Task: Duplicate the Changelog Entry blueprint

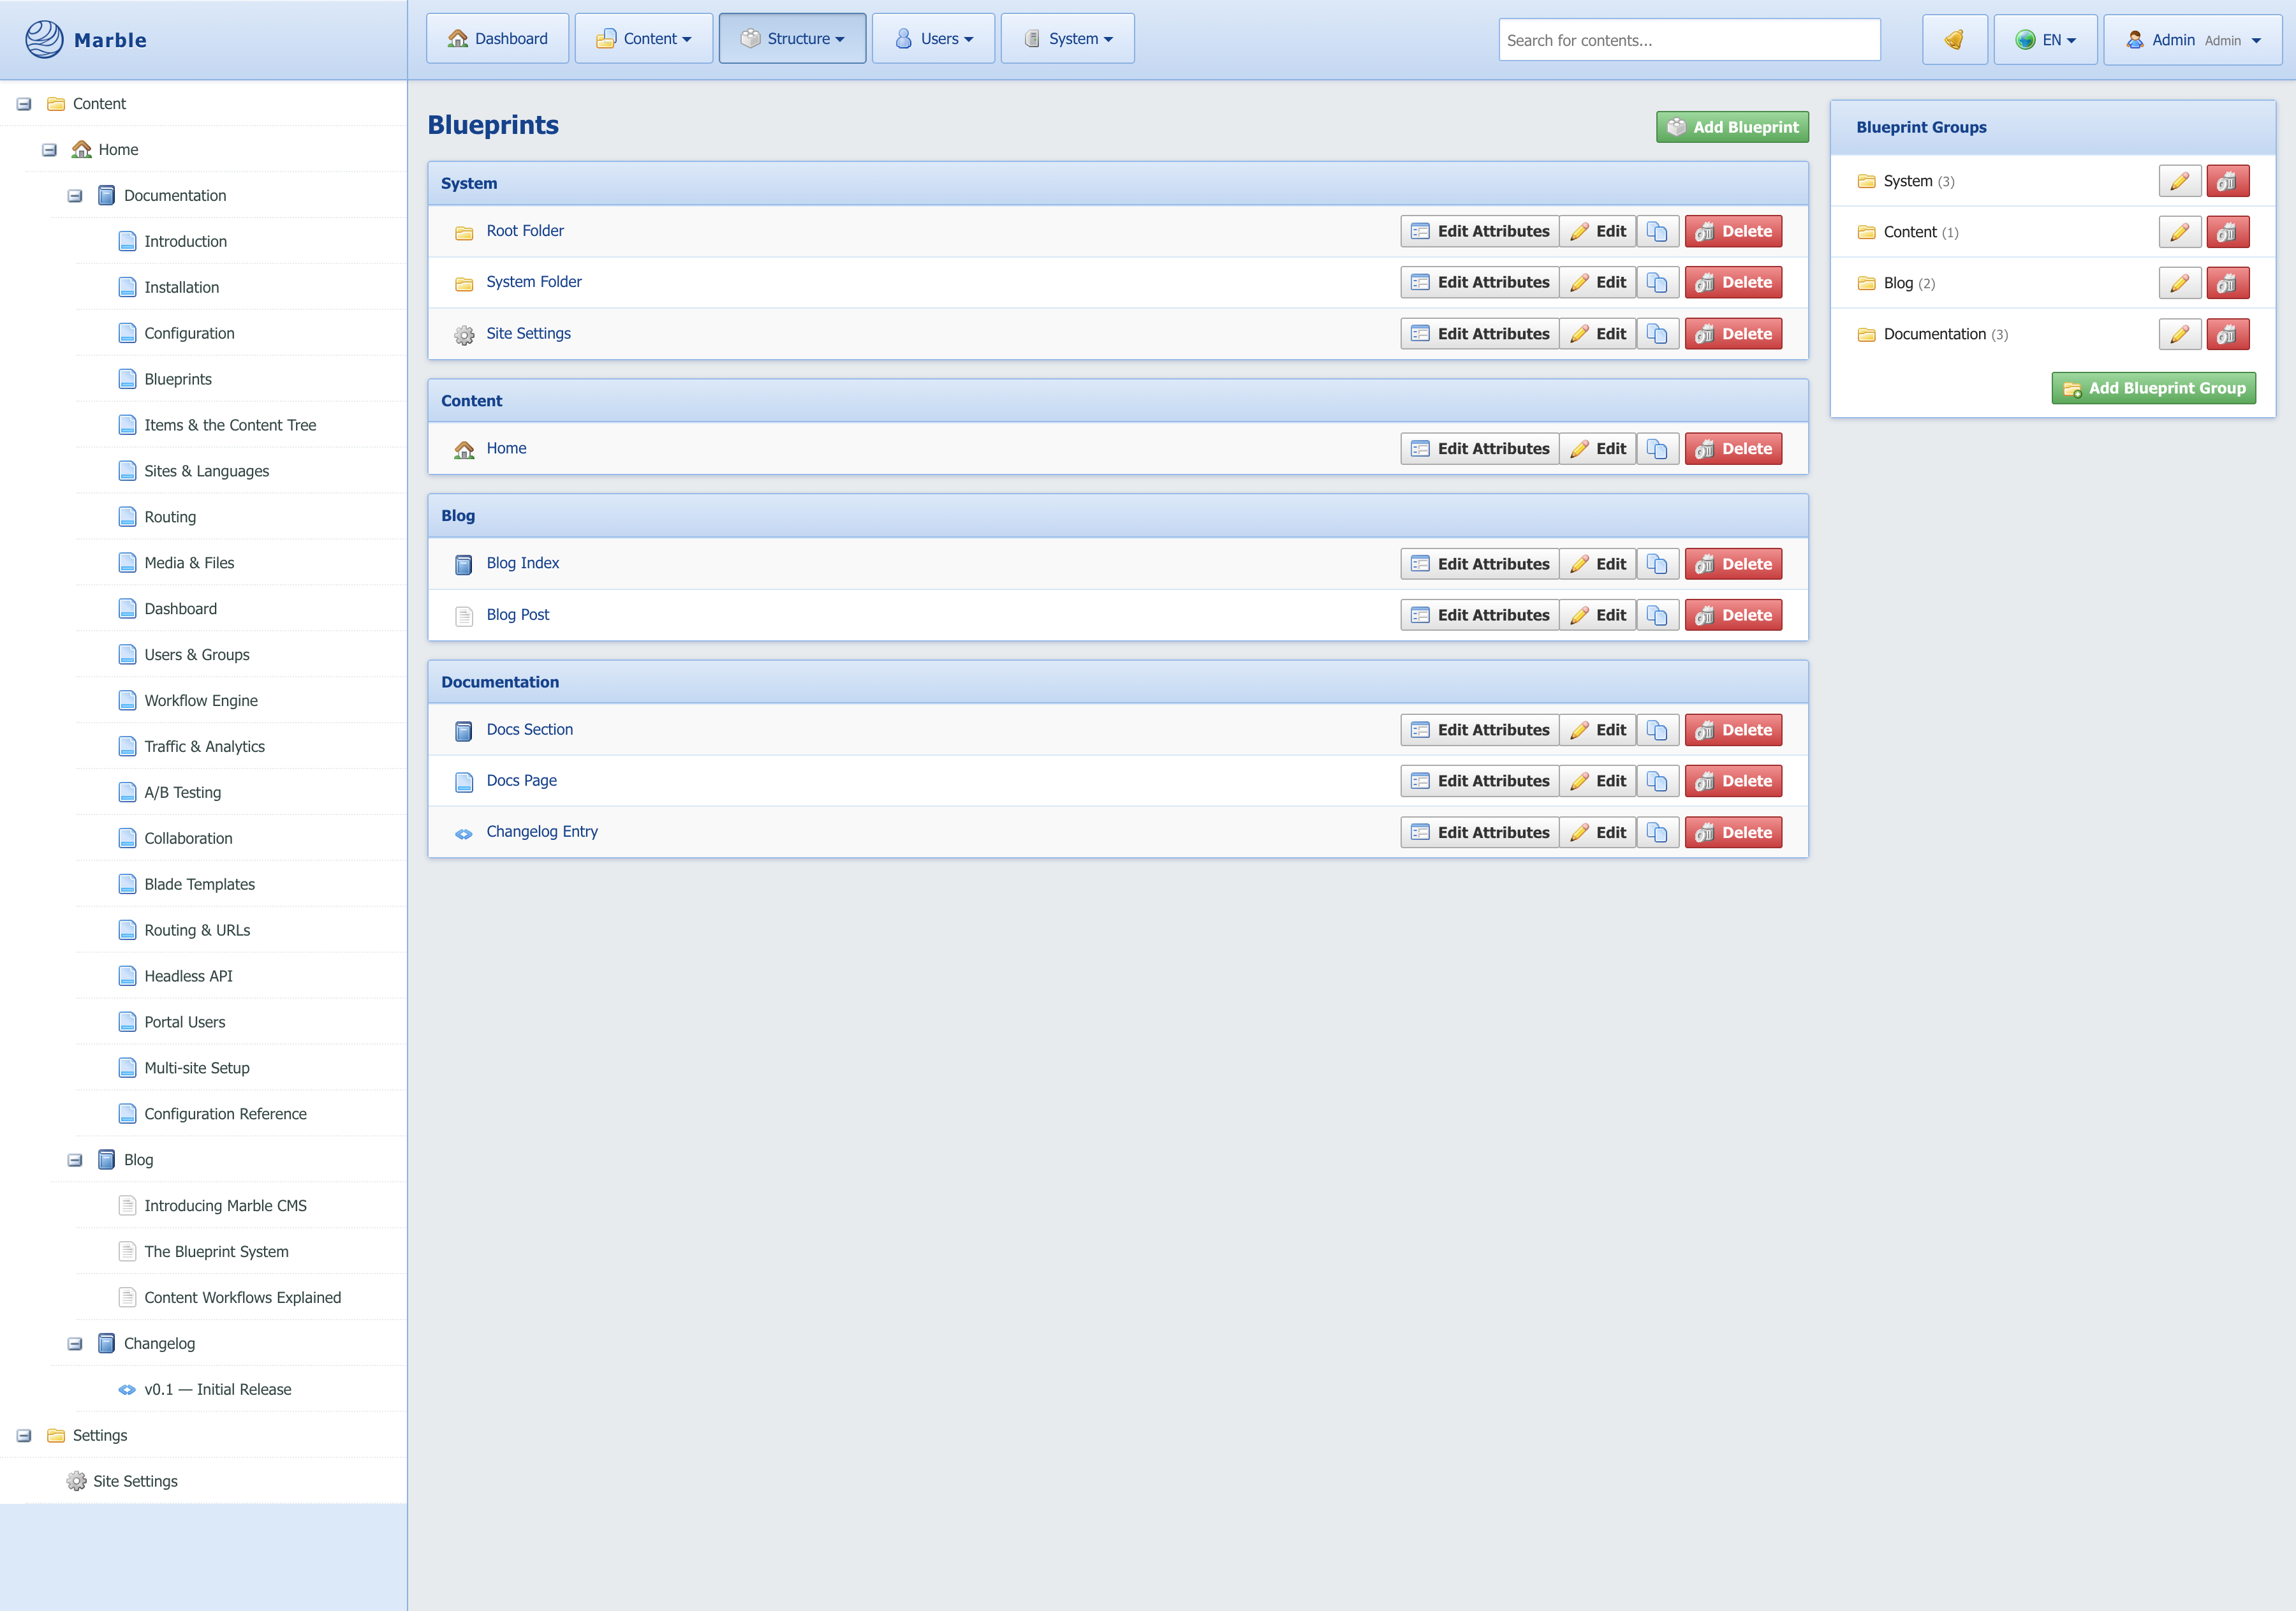Action: pos(1657,832)
